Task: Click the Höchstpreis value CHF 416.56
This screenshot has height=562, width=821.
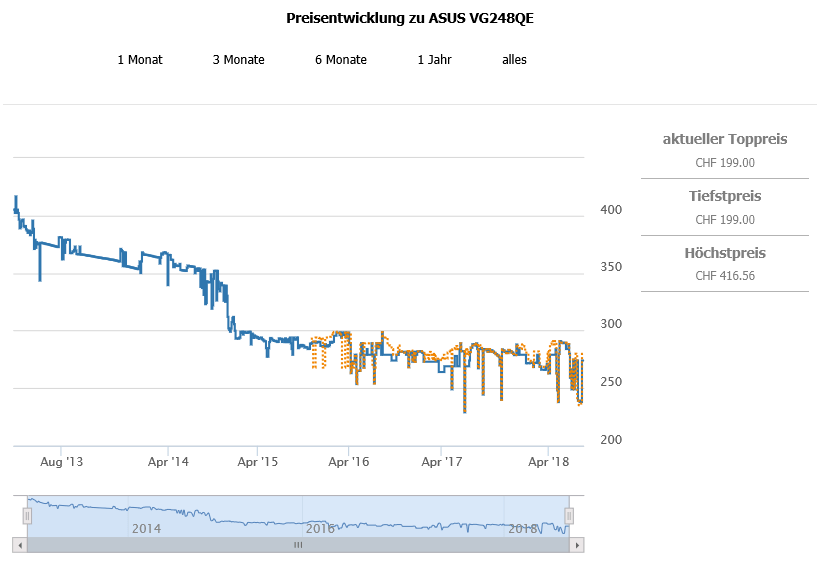Action: (x=725, y=275)
